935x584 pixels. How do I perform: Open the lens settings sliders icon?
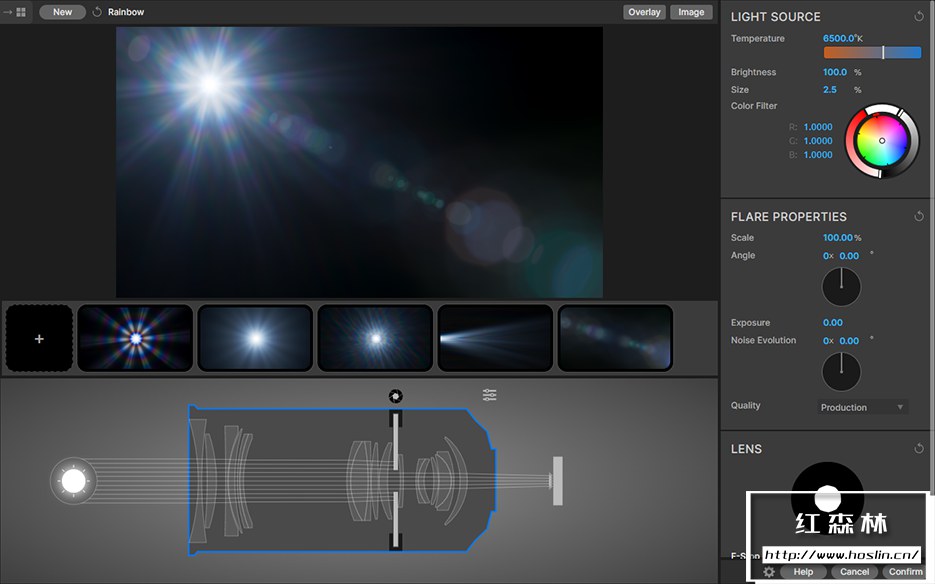[x=490, y=395]
